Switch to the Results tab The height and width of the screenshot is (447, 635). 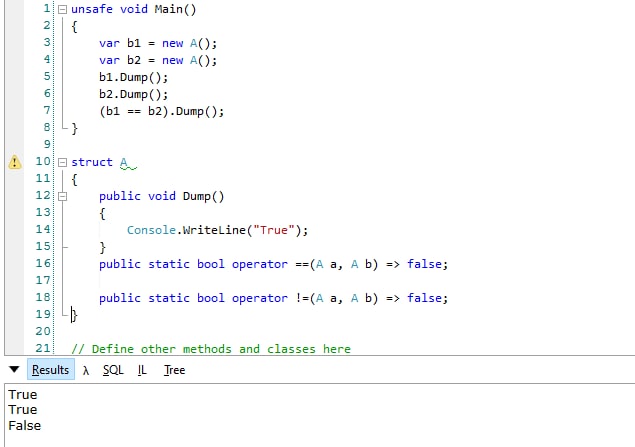51,370
